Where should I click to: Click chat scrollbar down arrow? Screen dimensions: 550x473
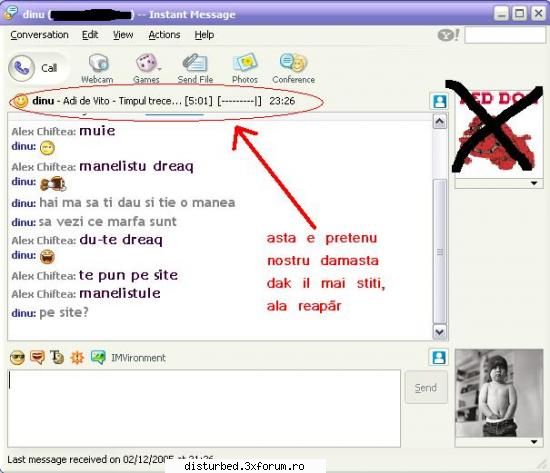click(x=440, y=332)
